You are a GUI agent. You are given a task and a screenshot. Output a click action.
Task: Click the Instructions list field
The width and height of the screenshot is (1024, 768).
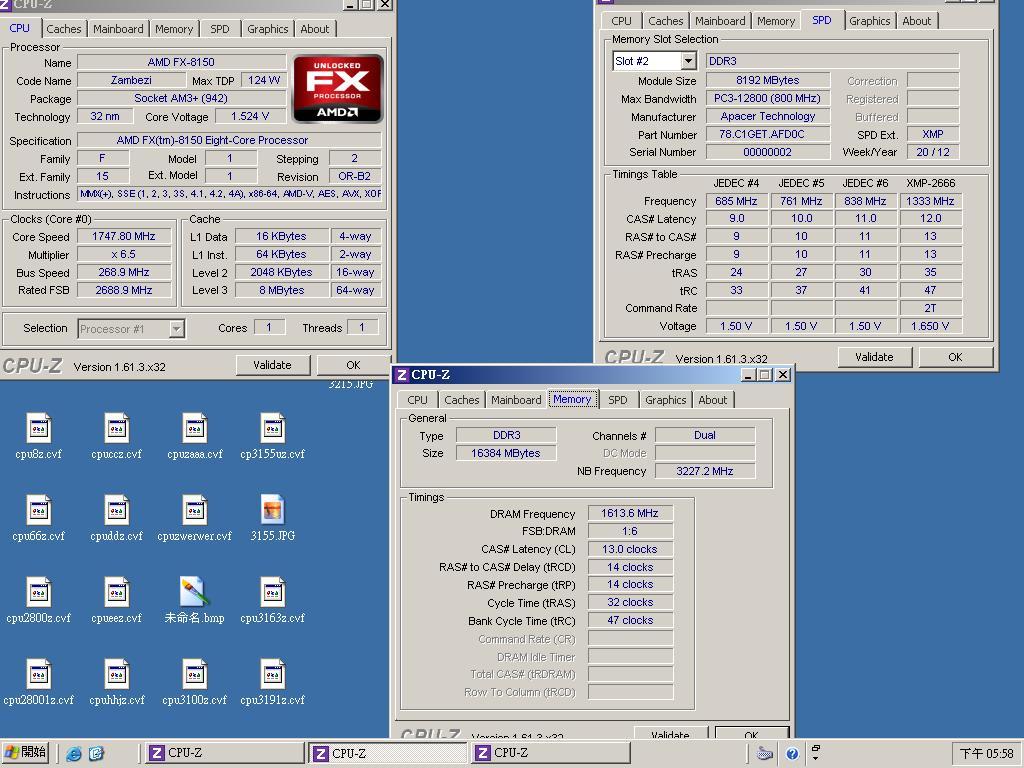pyautogui.click(x=229, y=194)
